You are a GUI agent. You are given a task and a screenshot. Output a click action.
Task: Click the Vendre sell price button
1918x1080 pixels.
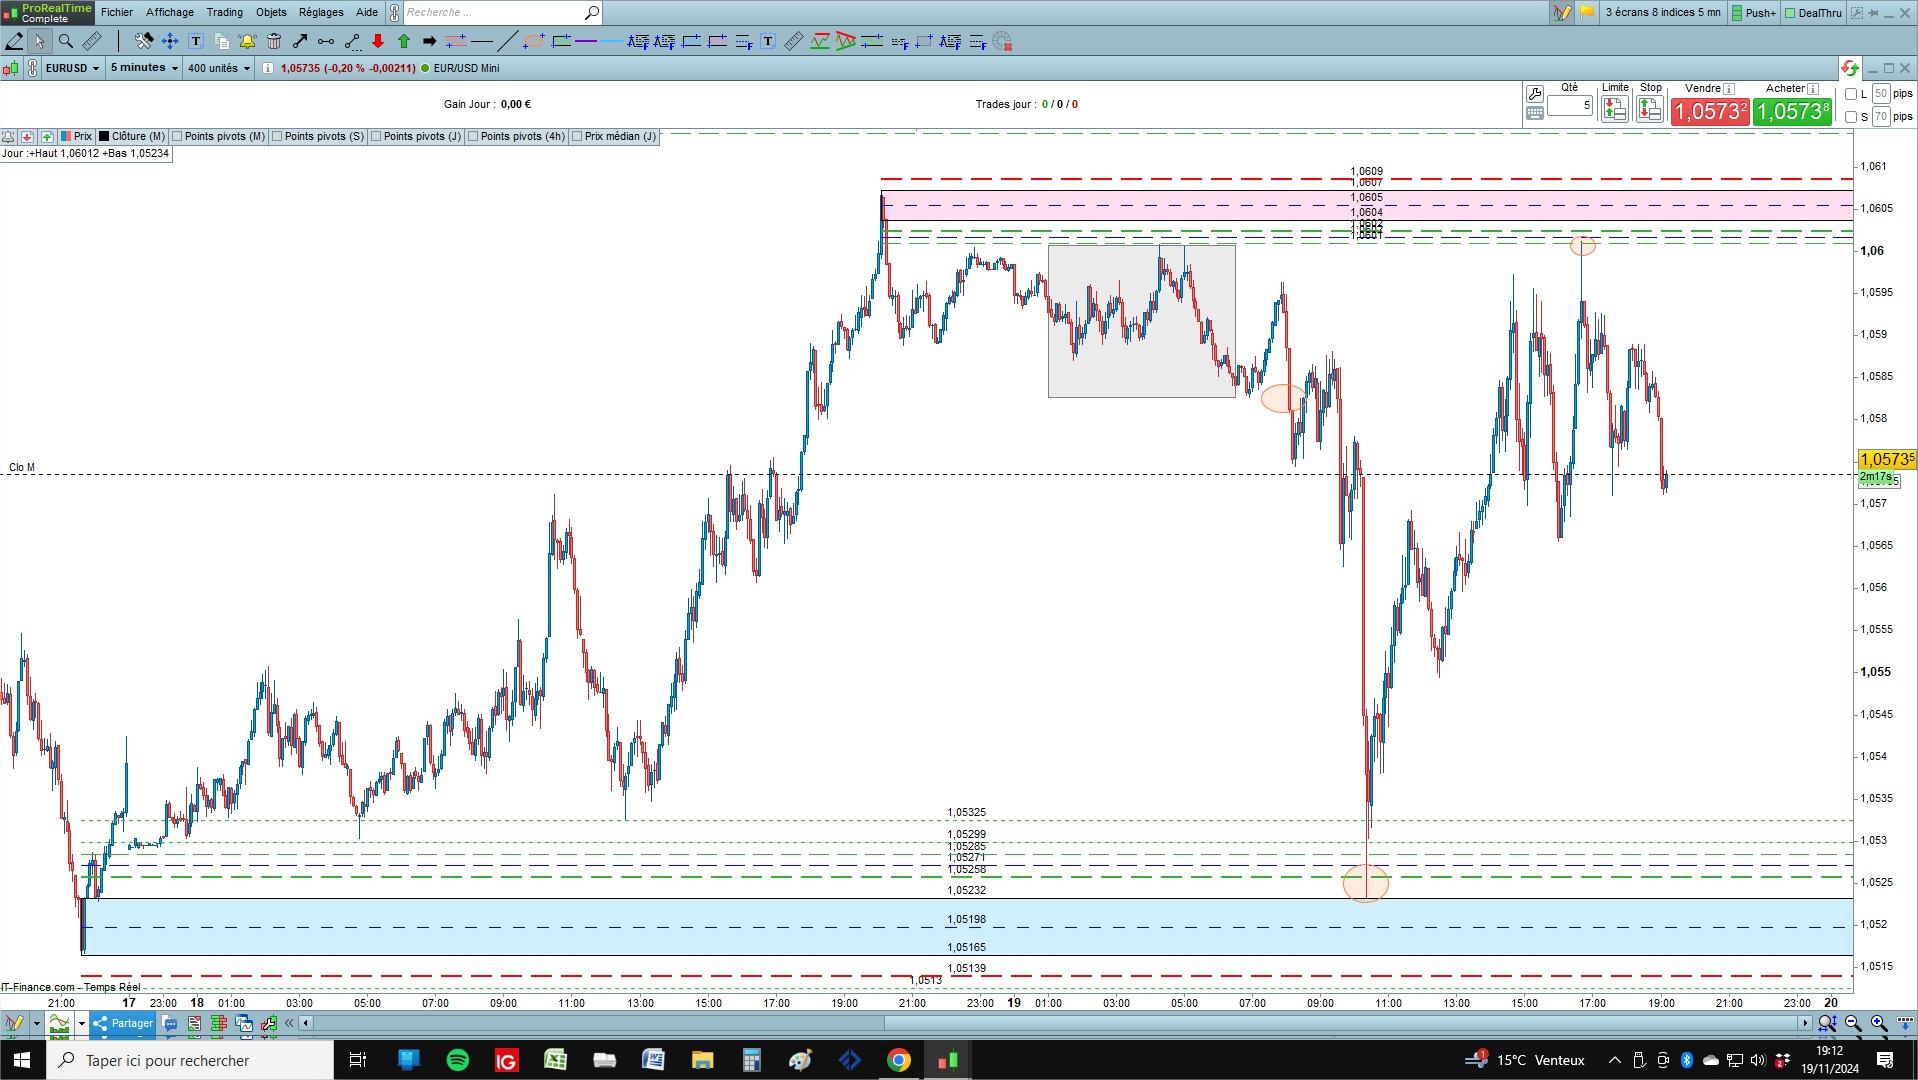(x=1710, y=111)
